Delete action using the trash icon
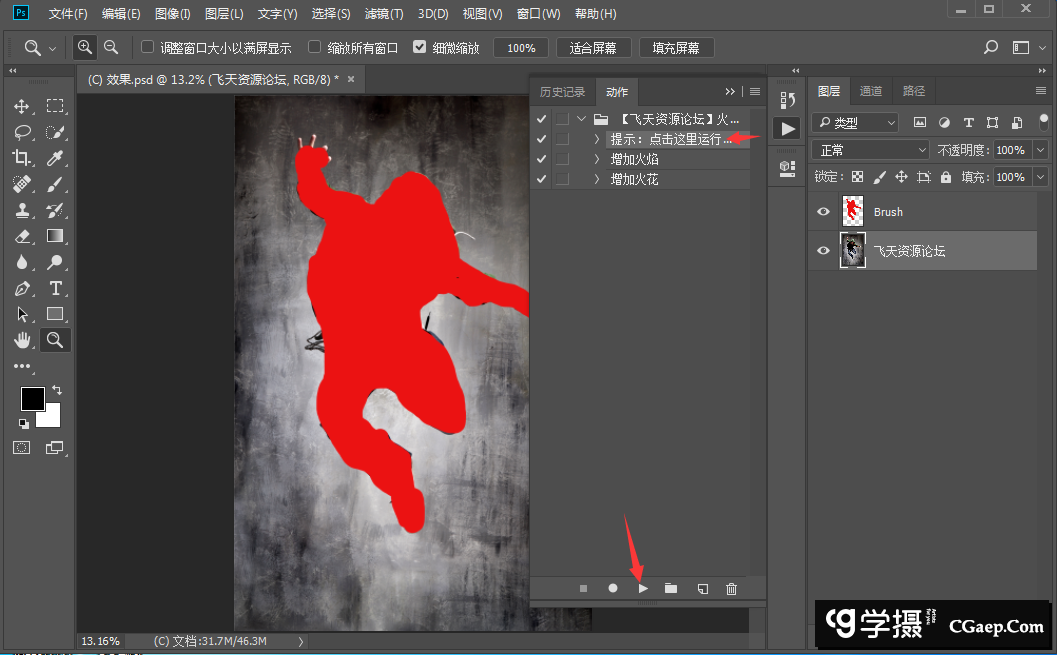 [x=731, y=589]
